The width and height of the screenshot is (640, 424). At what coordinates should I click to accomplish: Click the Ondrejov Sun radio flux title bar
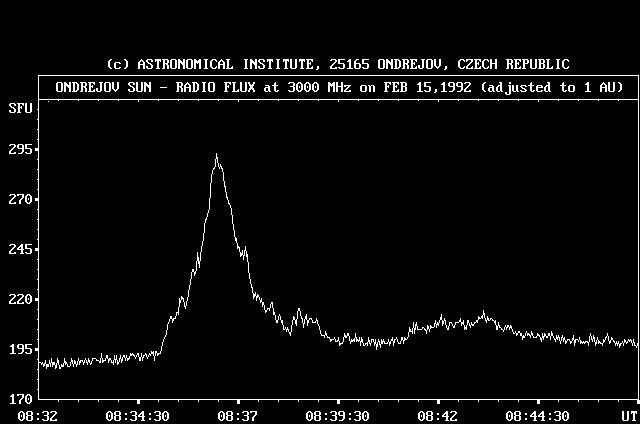pyautogui.click(x=338, y=87)
